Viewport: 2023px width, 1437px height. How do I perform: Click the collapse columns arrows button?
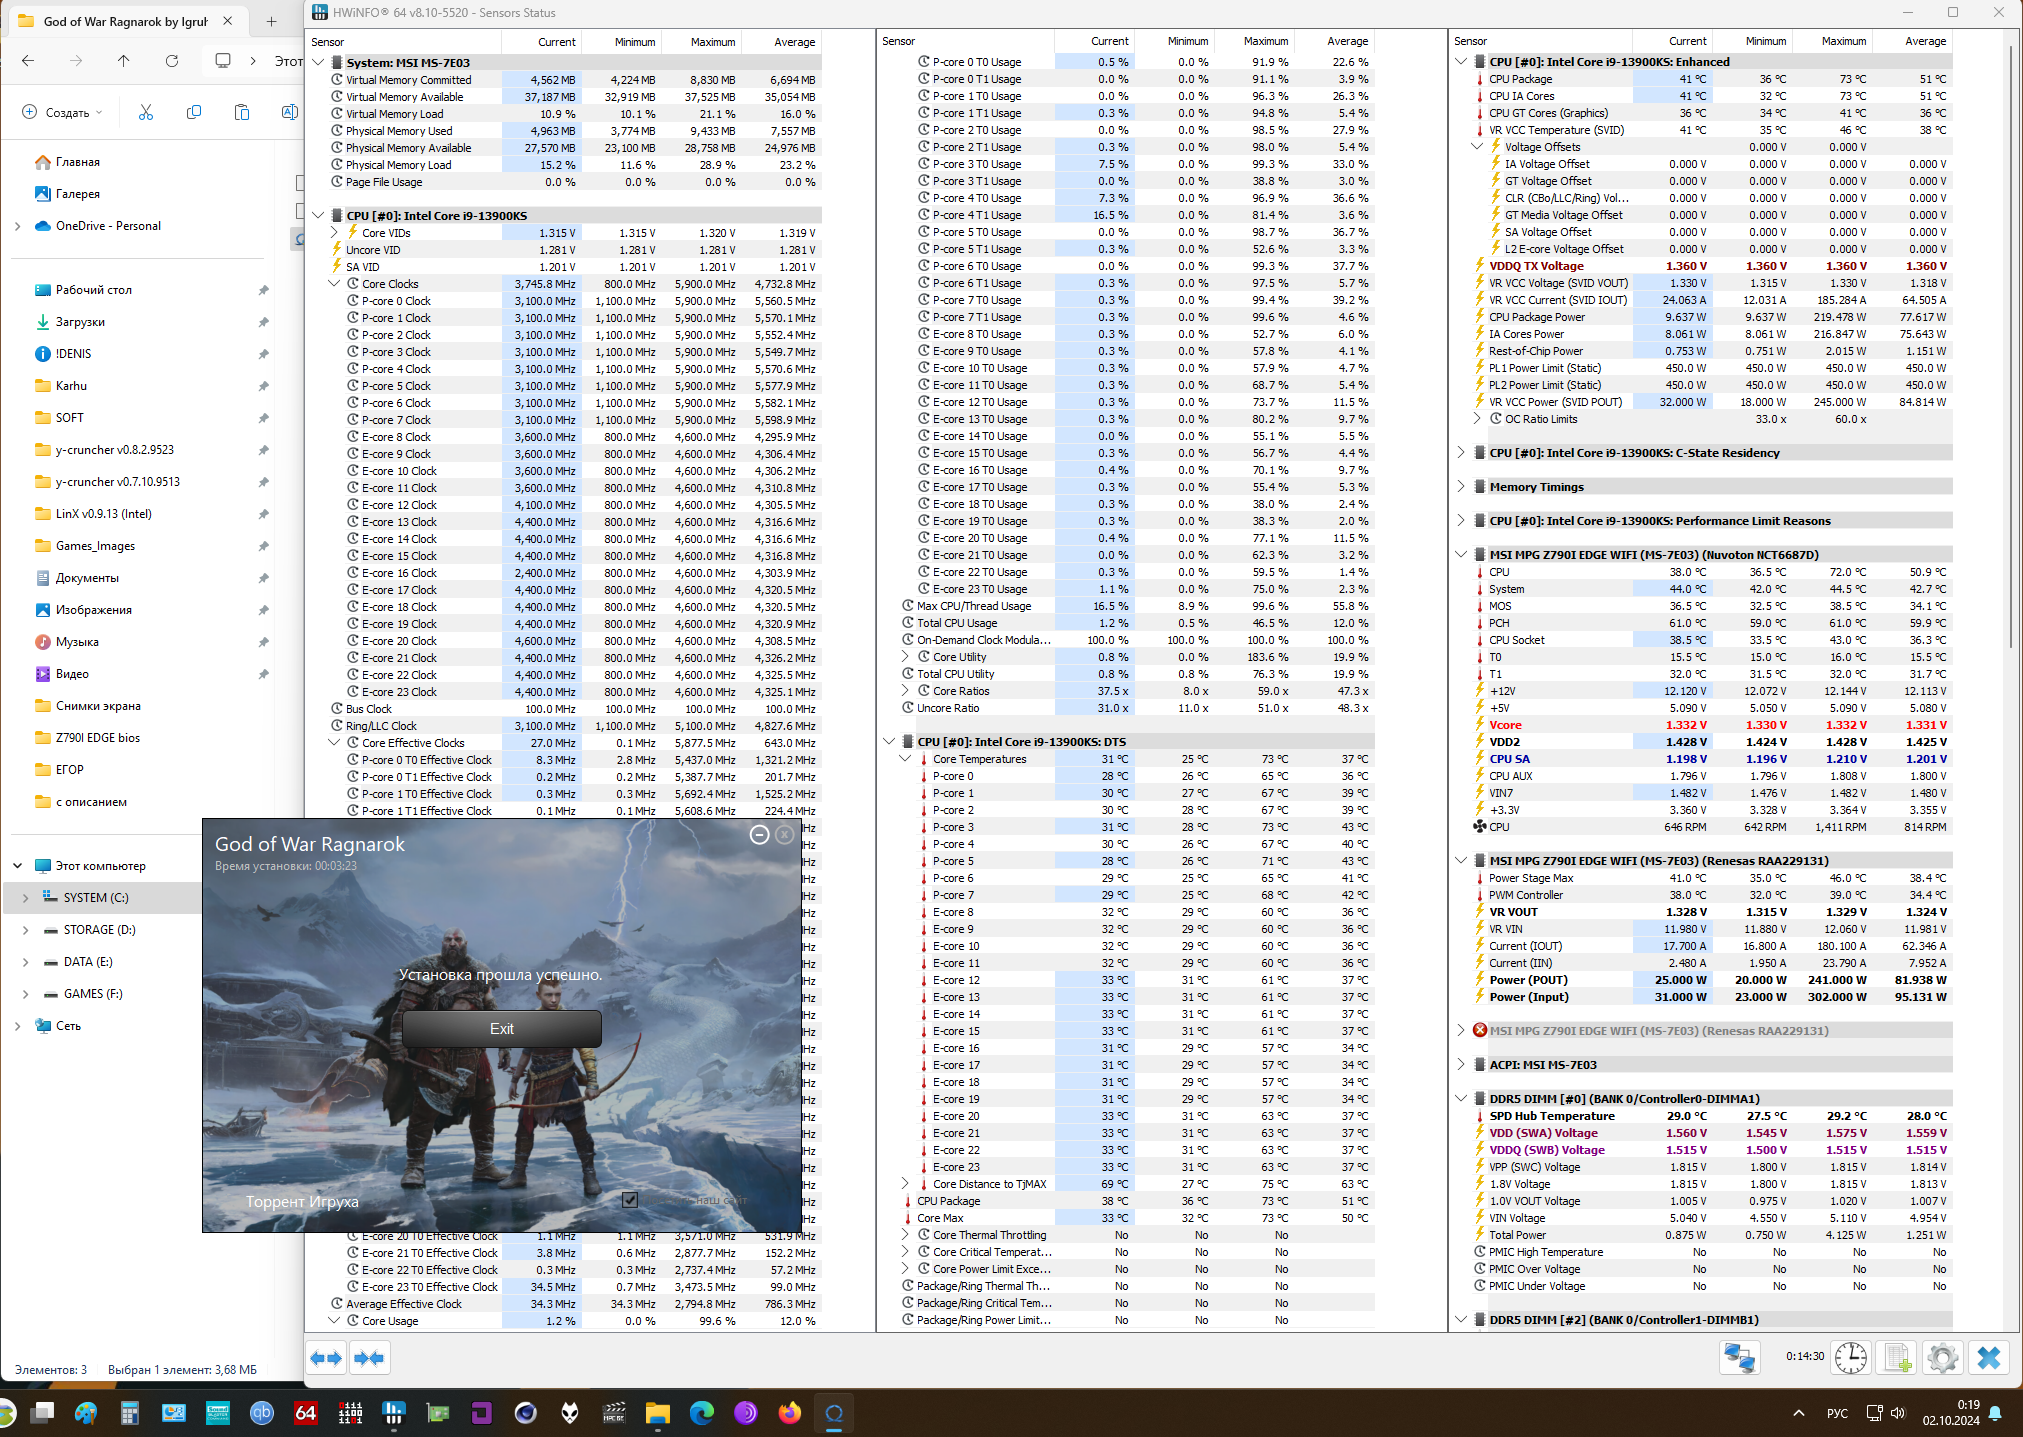point(369,1357)
